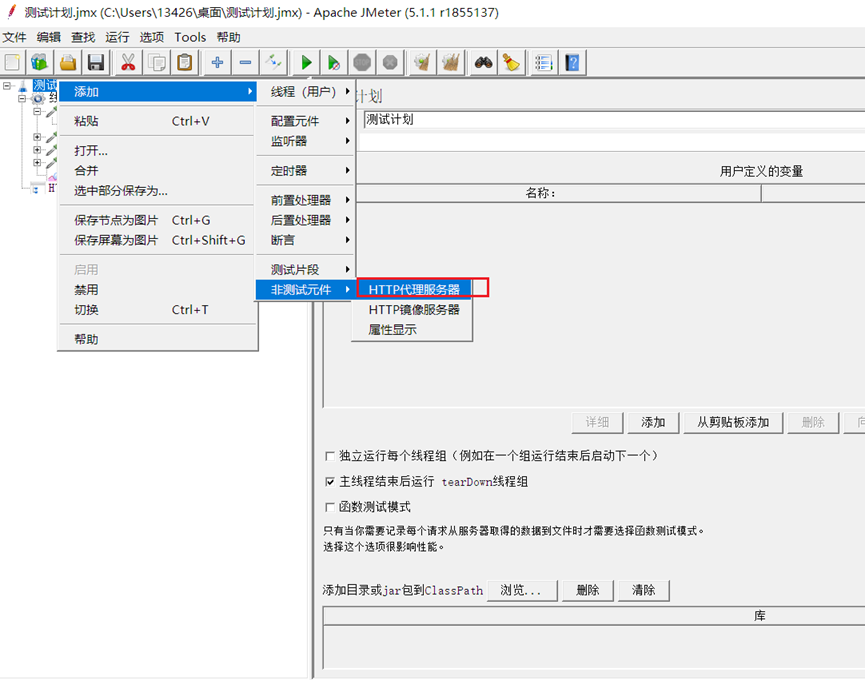Choose 合并 in context menu
This screenshot has height=680, width=865.
tap(158, 170)
